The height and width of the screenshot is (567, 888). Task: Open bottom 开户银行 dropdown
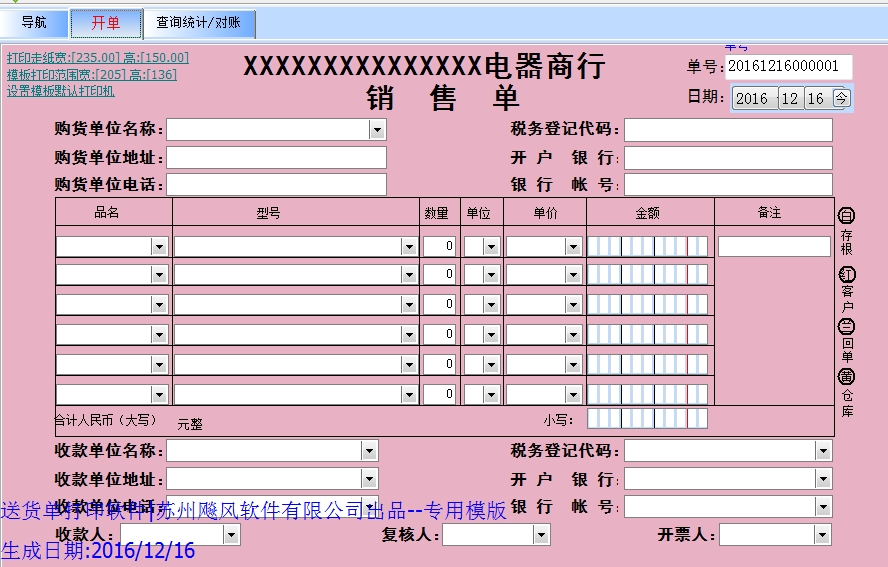coord(823,479)
